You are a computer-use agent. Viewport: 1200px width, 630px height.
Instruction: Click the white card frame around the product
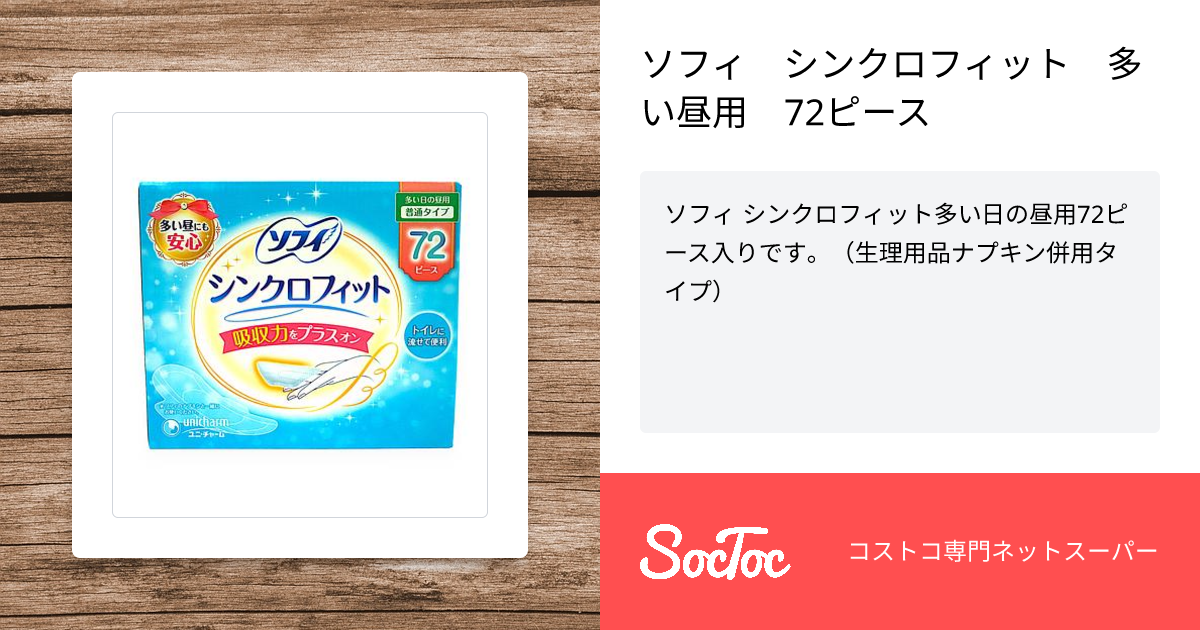pyautogui.click(x=300, y=315)
